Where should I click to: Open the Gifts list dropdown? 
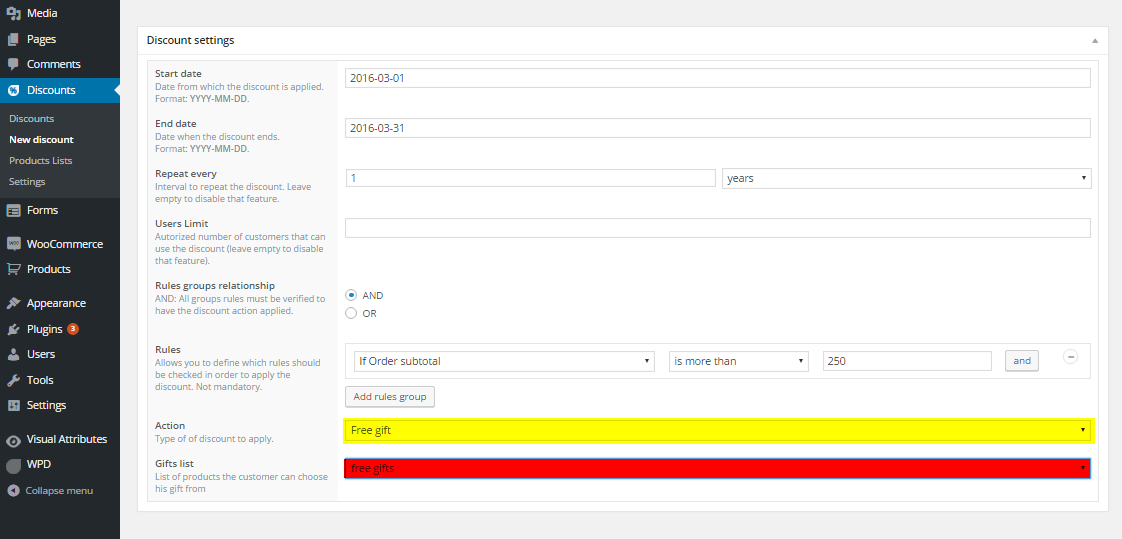[718, 468]
